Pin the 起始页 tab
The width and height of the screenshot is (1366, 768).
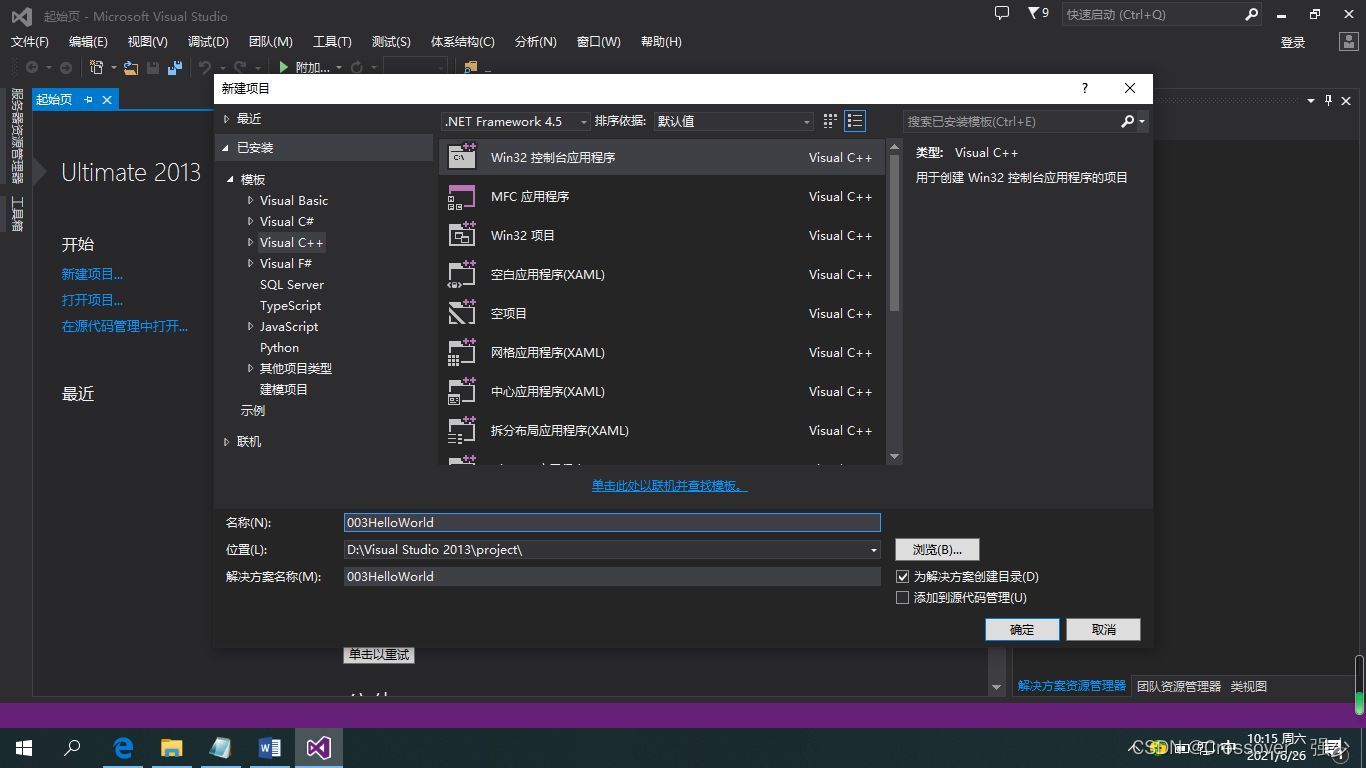(x=88, y=99)
